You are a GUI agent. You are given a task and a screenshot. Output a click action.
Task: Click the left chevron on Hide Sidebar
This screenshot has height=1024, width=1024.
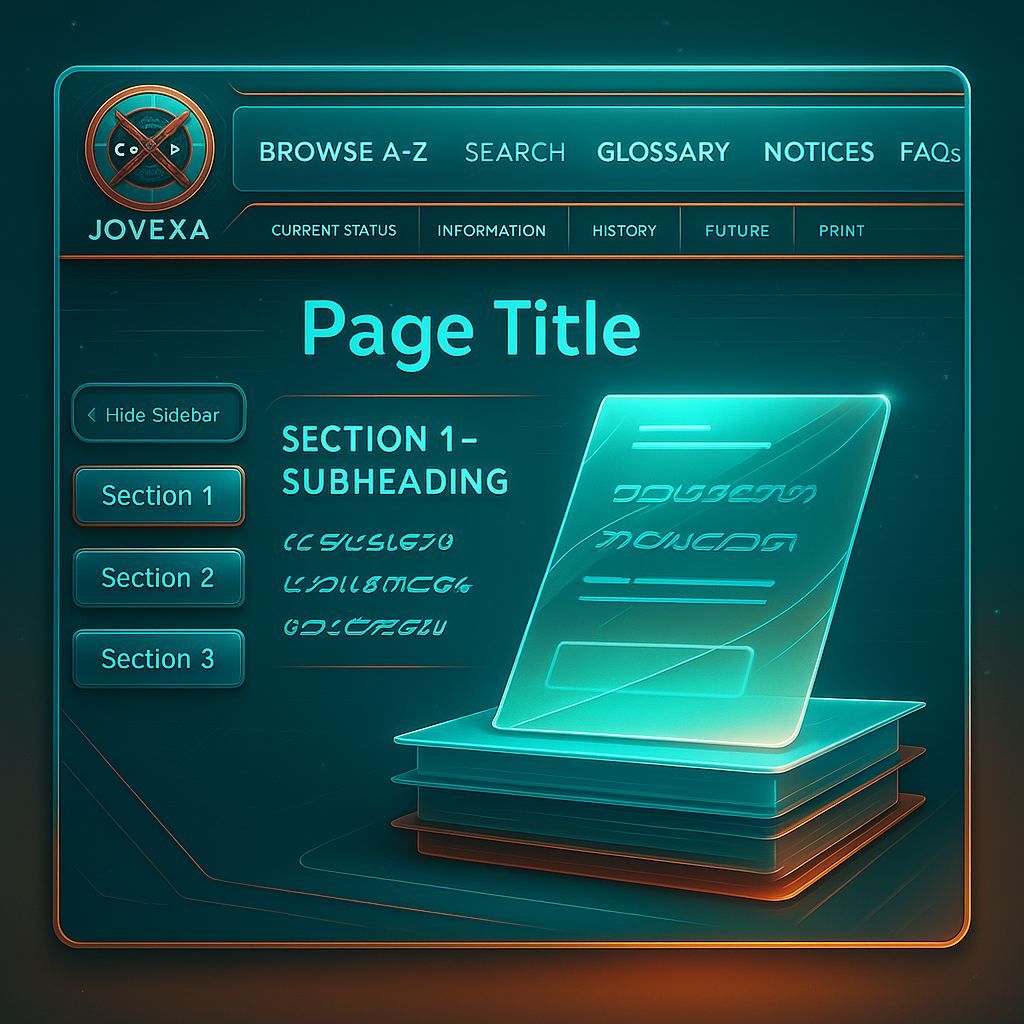[x=92, y=415]
